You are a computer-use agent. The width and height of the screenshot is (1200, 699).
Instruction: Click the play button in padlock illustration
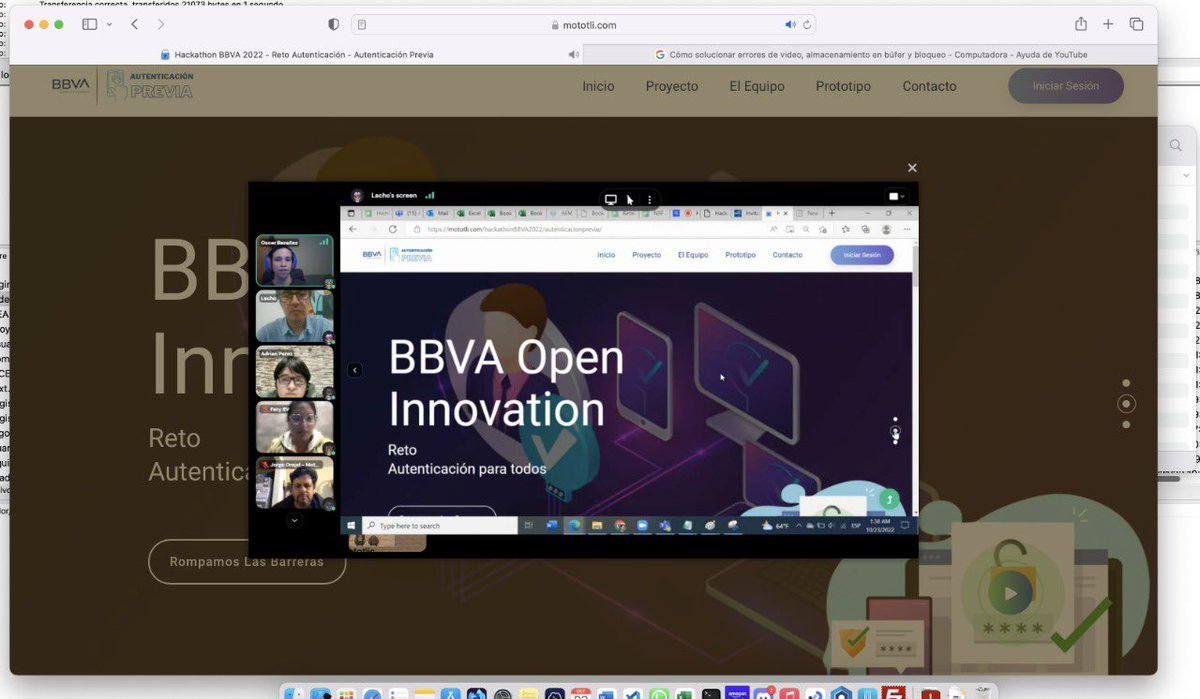1010,594
